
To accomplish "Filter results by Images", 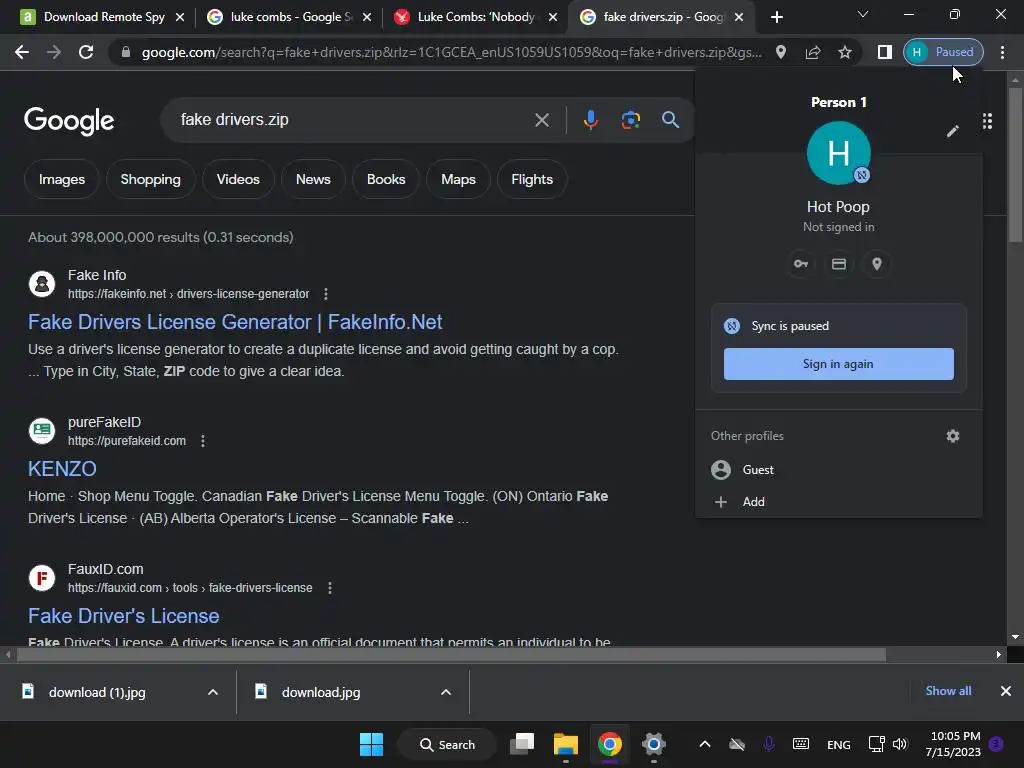I will click(x=62, y=179).
